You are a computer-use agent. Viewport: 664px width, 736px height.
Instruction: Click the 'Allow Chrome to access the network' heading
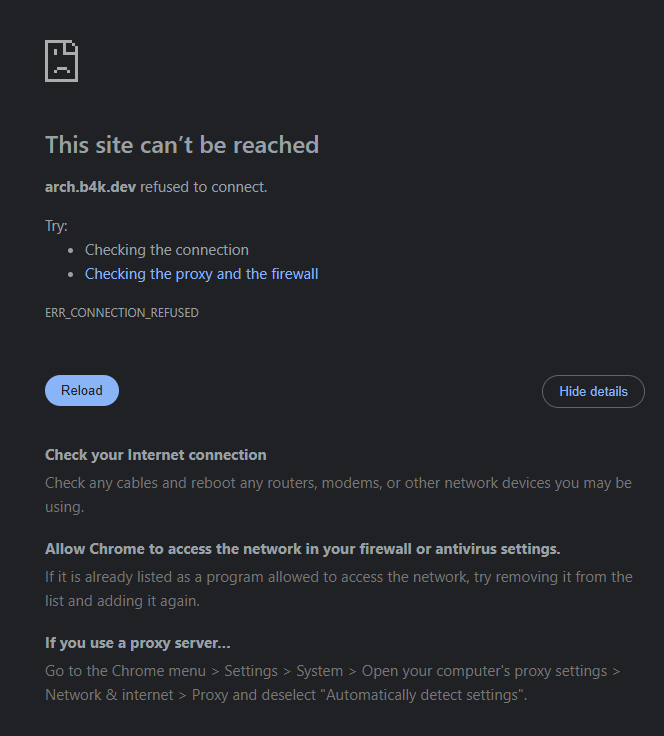coord(303,549)
